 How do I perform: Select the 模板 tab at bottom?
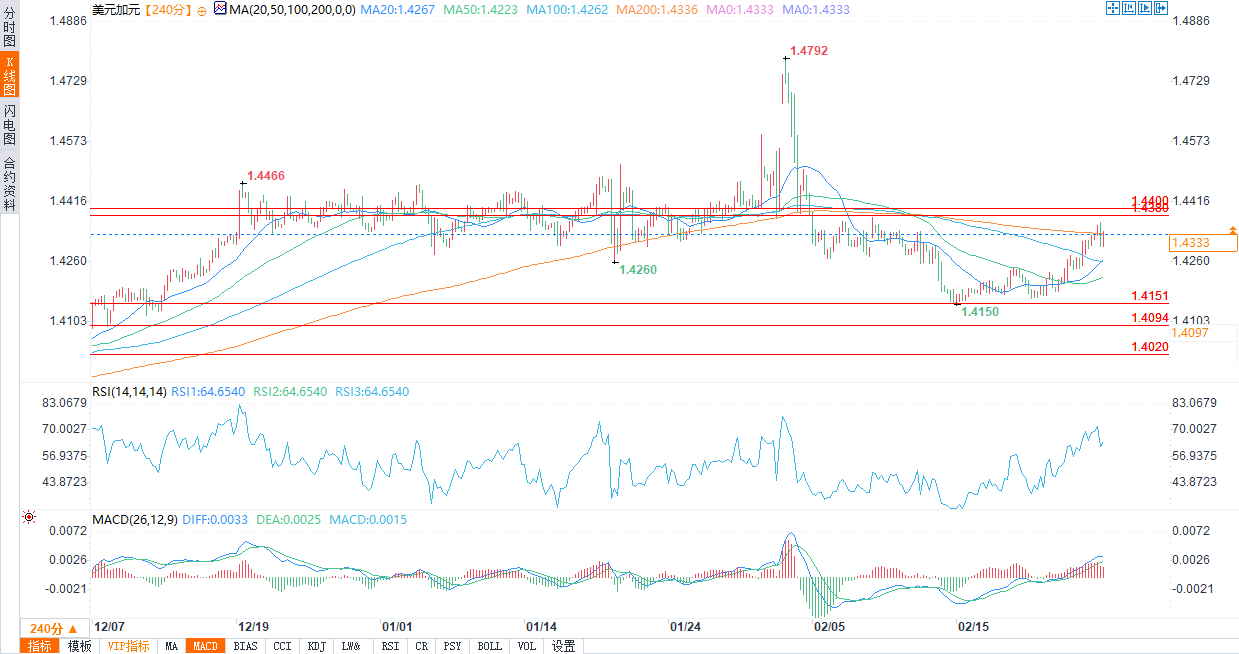[79, 646]
